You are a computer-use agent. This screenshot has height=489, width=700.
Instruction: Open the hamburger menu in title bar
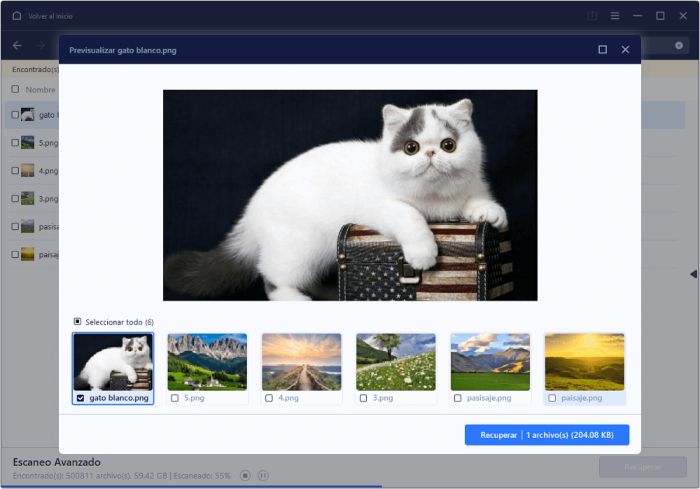click(x=615, y=16)
